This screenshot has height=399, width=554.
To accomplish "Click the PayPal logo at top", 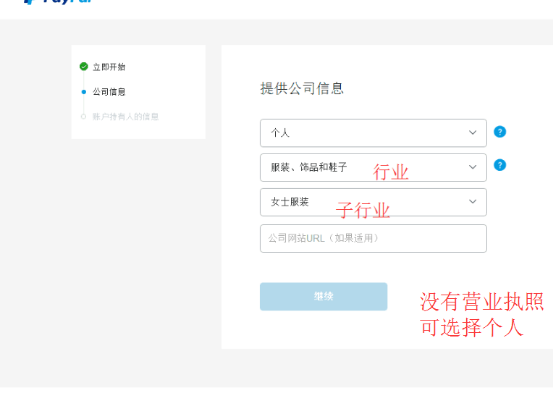I will click(58, 2).
